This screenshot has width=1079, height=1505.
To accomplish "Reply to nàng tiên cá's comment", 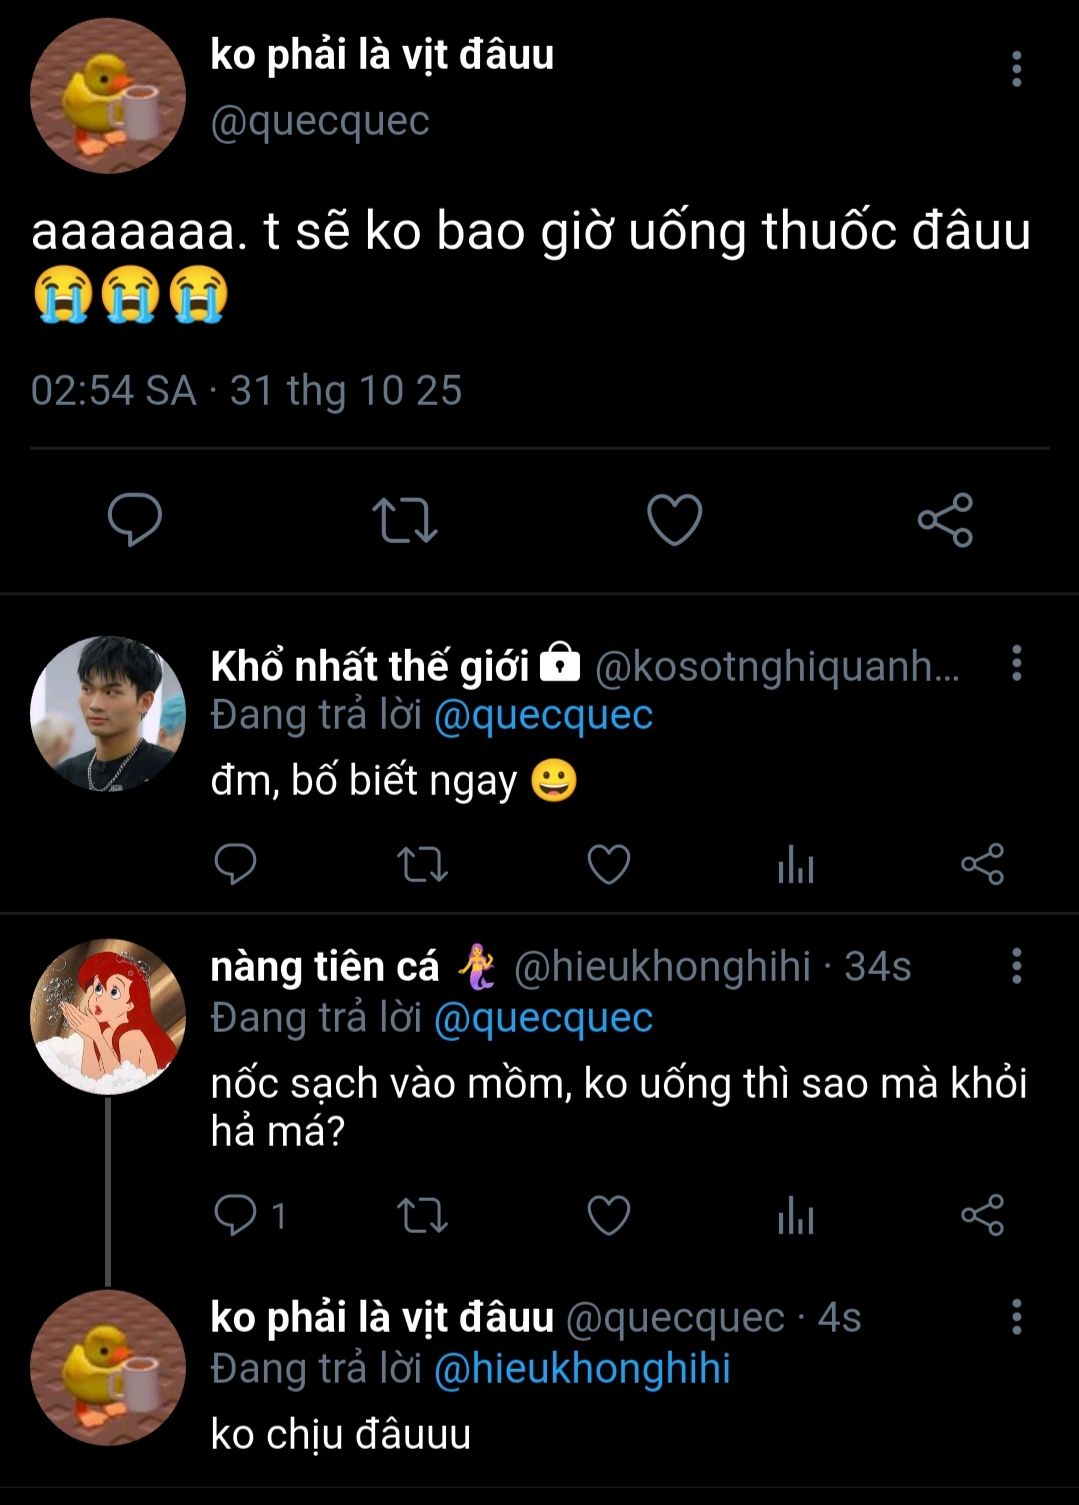I will coord(236,1215).
